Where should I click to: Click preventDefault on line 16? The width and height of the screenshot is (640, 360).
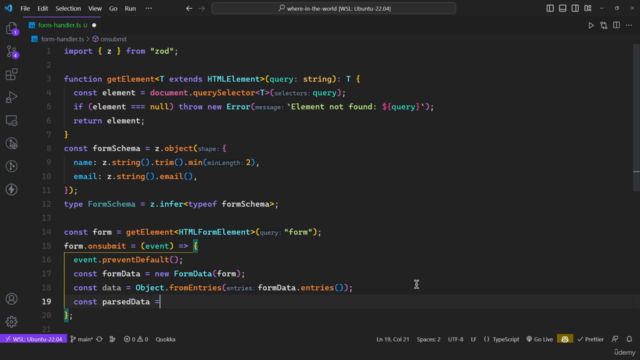tap(136, 260)
